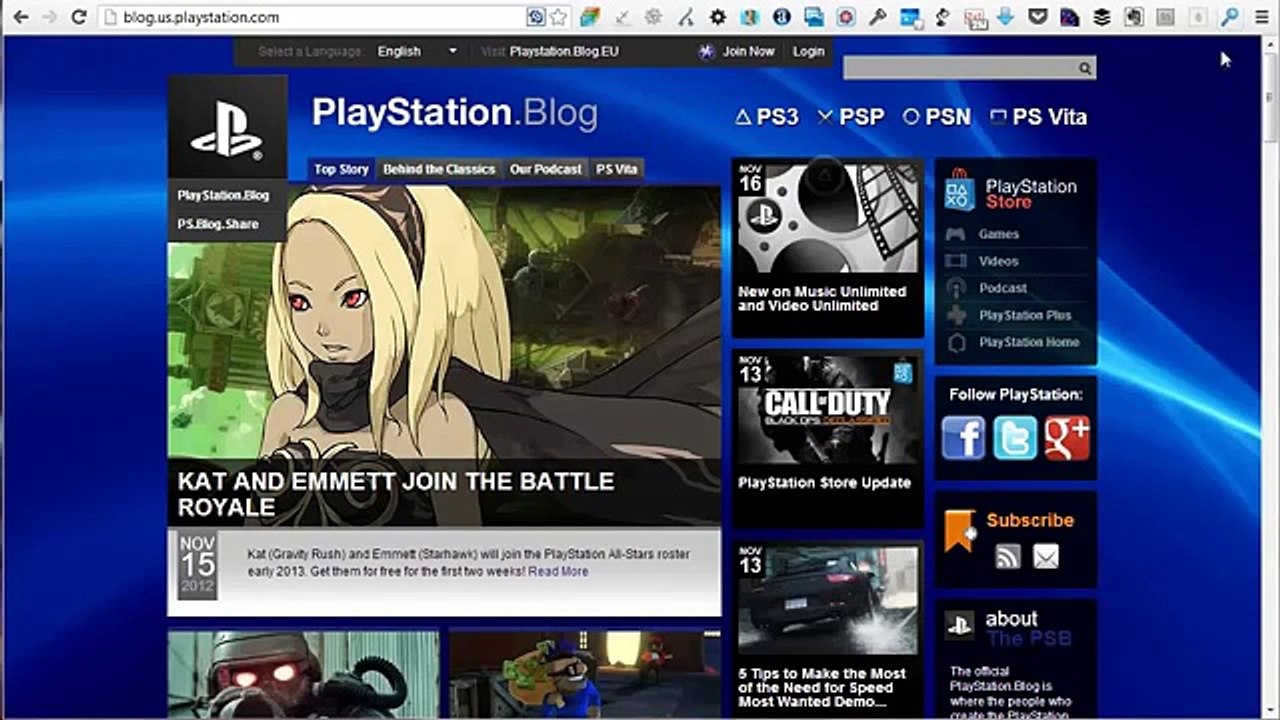Click the home icon beside PlayStation Home
1280x720 pixels.
[x=957, y=342]
